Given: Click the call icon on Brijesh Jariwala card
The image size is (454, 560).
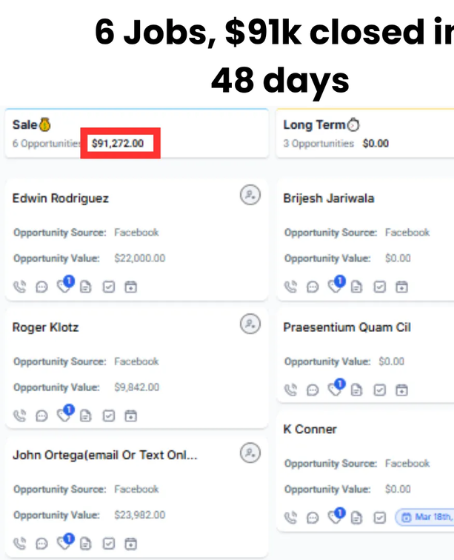Looking at the screenshot, I should (x=291, y=287).
